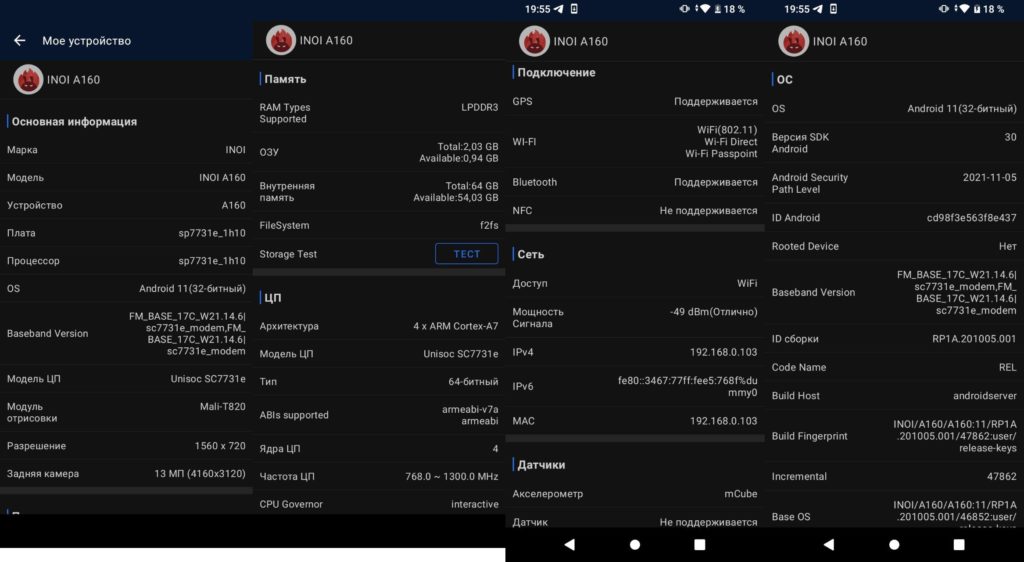
Task: Select CPU Governor value interactive
Action: coord(474,504)
